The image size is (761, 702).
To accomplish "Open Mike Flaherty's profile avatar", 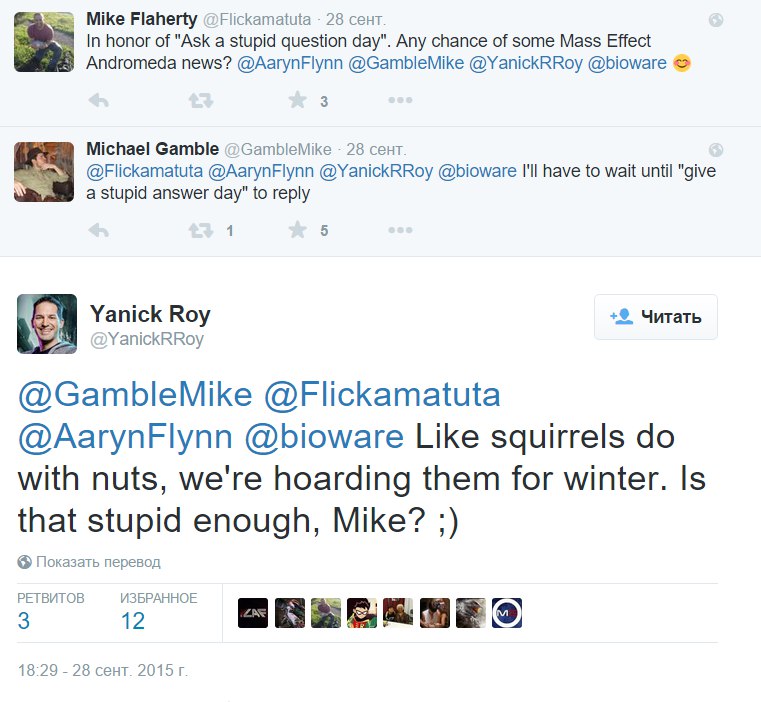I will 43,41.
